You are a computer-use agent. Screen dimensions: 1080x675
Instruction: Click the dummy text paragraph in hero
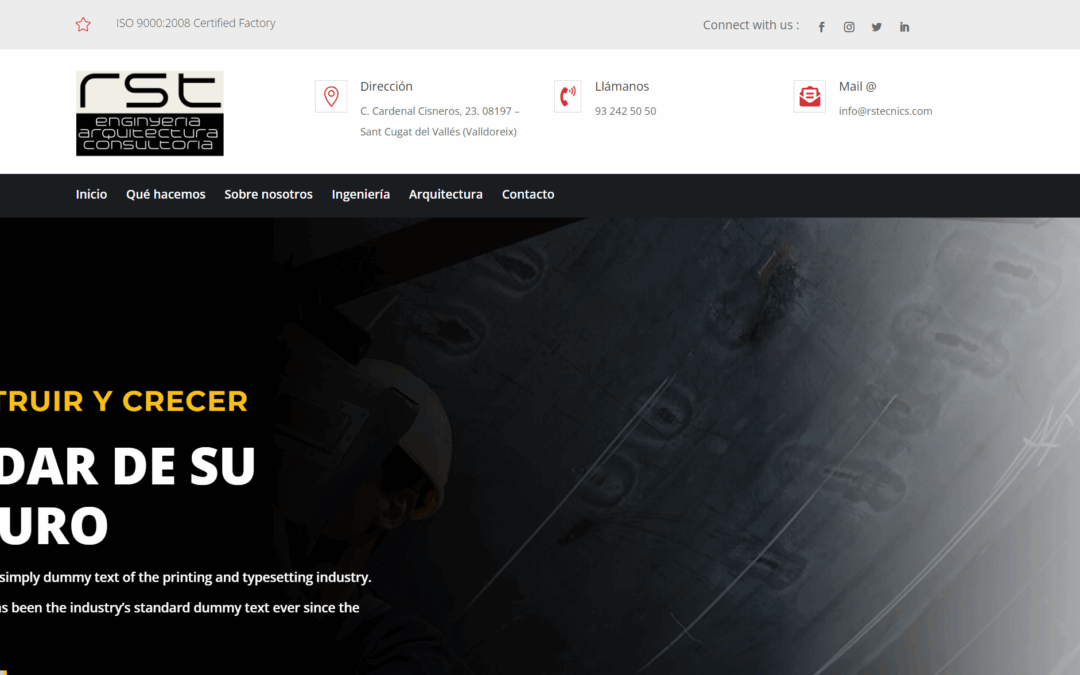[x=185, y=592]
